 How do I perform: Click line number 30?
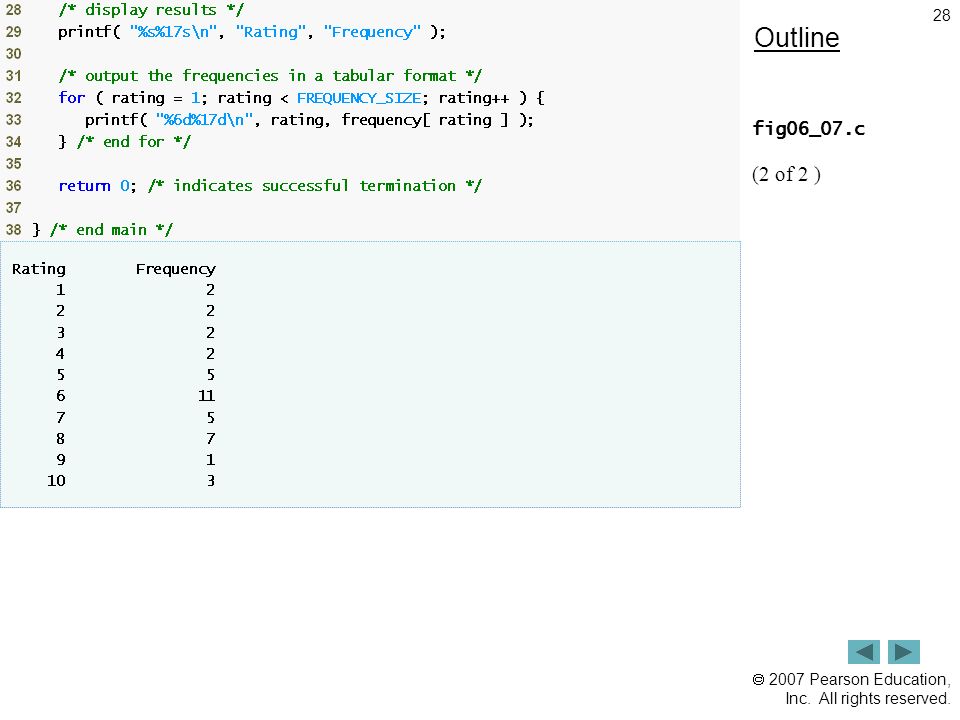click(13, 54)
